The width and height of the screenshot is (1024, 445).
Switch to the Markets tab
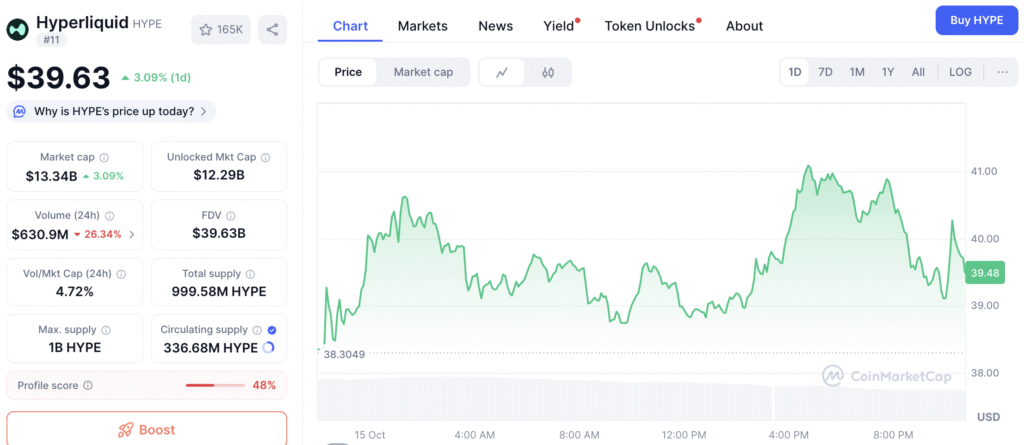click(x=422, y=26)
